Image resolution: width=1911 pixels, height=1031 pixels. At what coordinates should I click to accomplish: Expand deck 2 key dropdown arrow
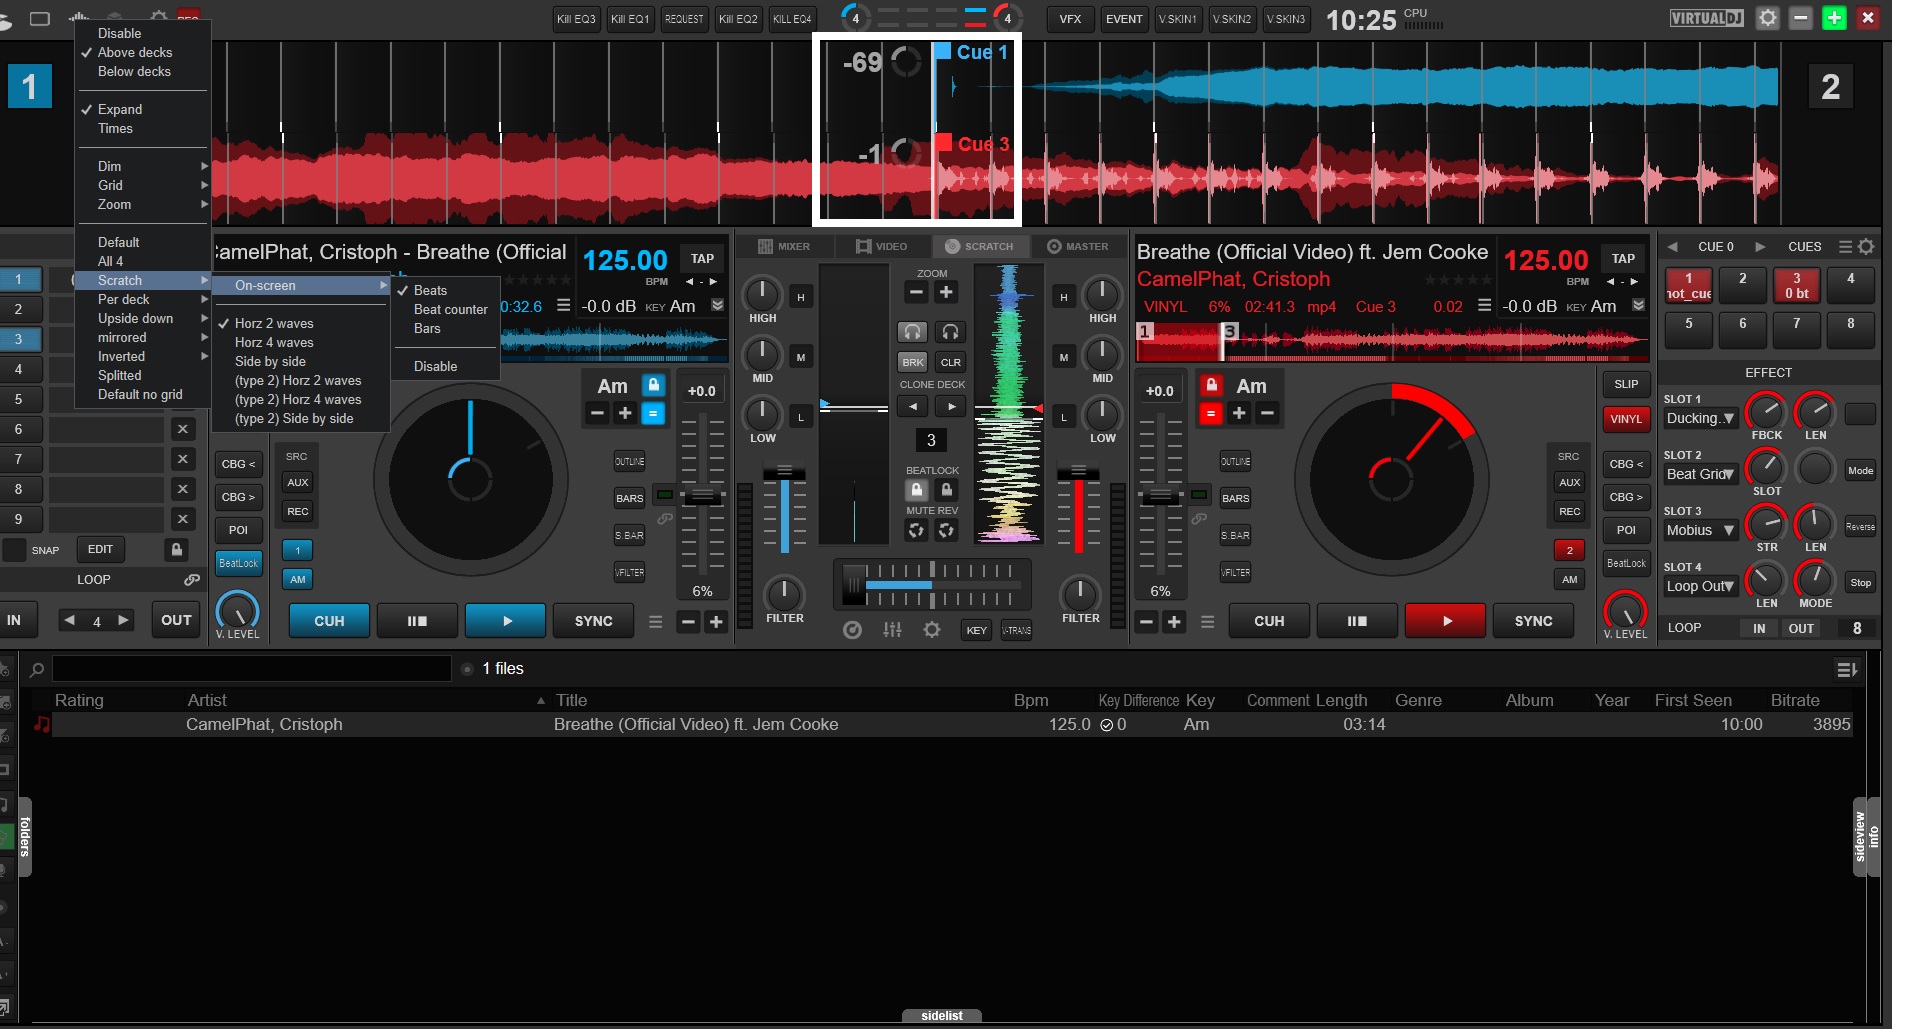[x=1638, y=306]
